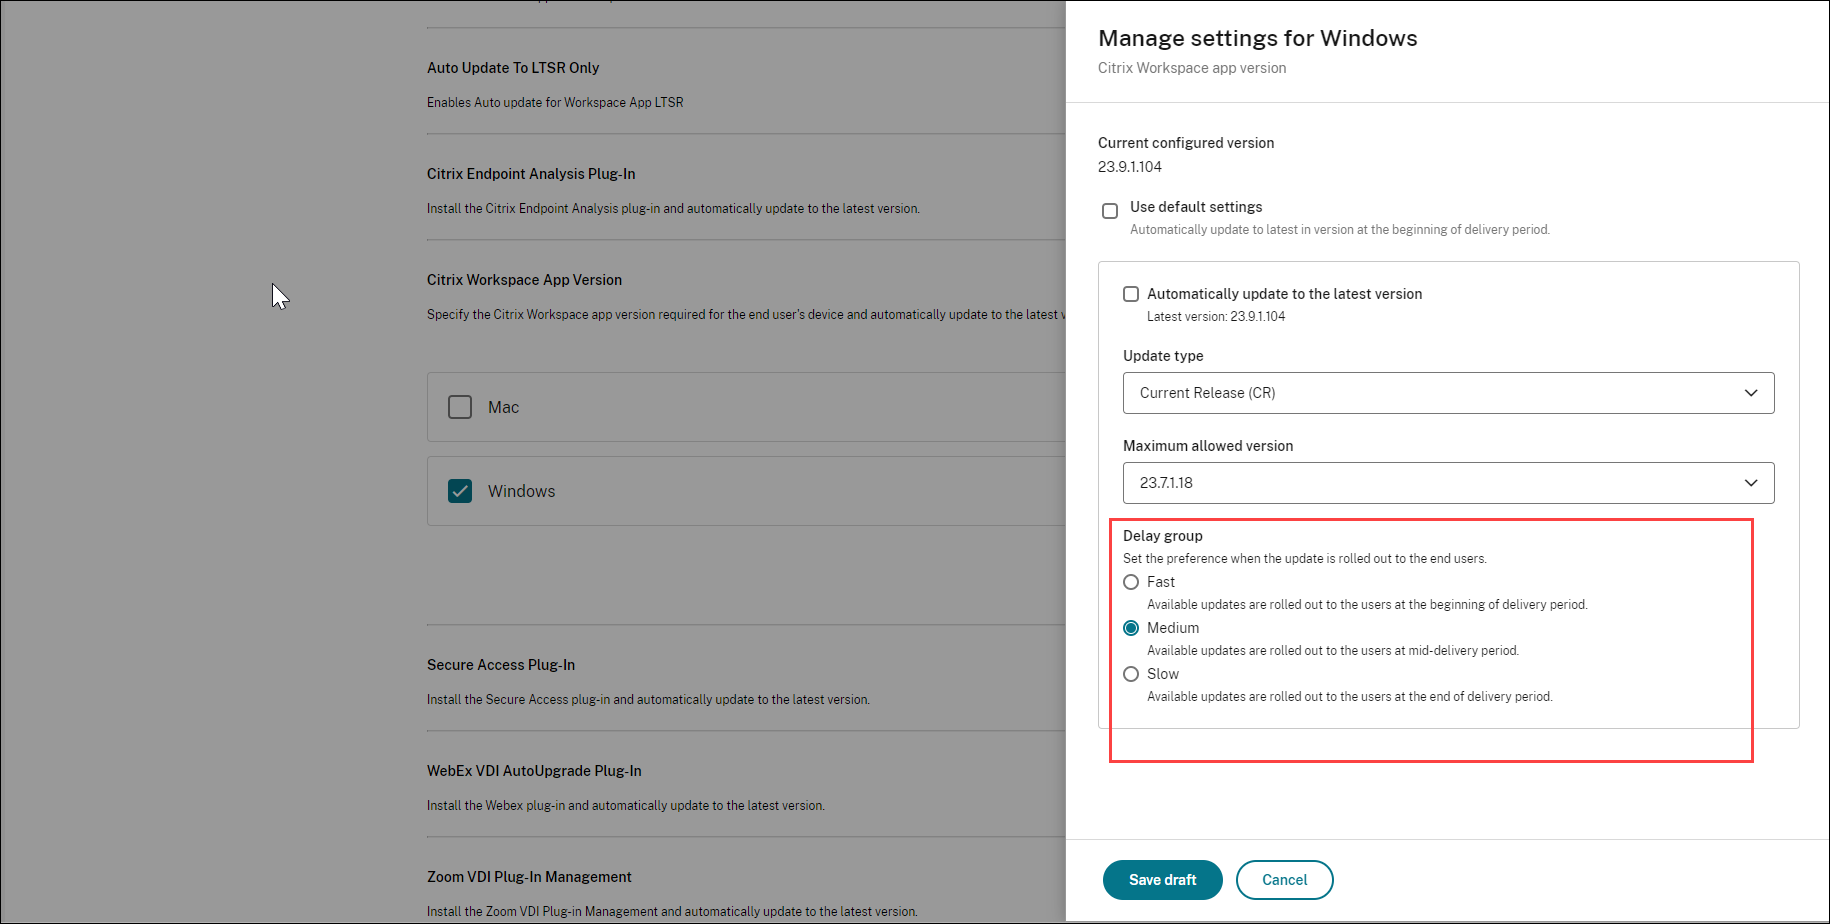Screen dimensions: 1830x924
Task: Check the Mac checkbox
Action: [460, 407]
